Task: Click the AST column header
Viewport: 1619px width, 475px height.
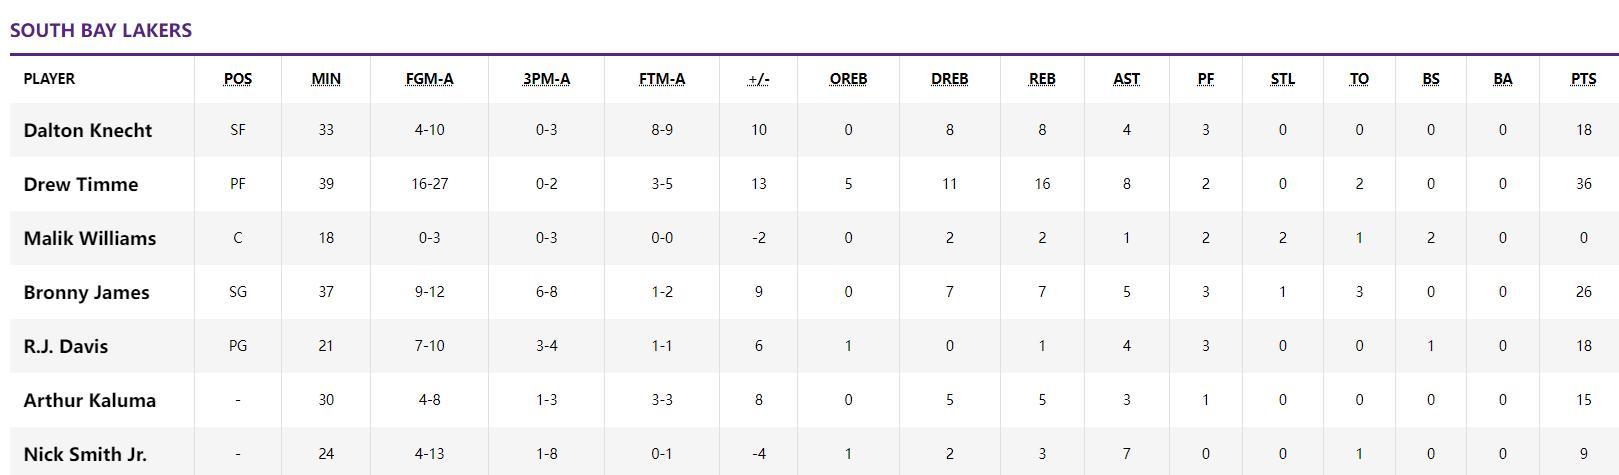Action: point(1126,78)
